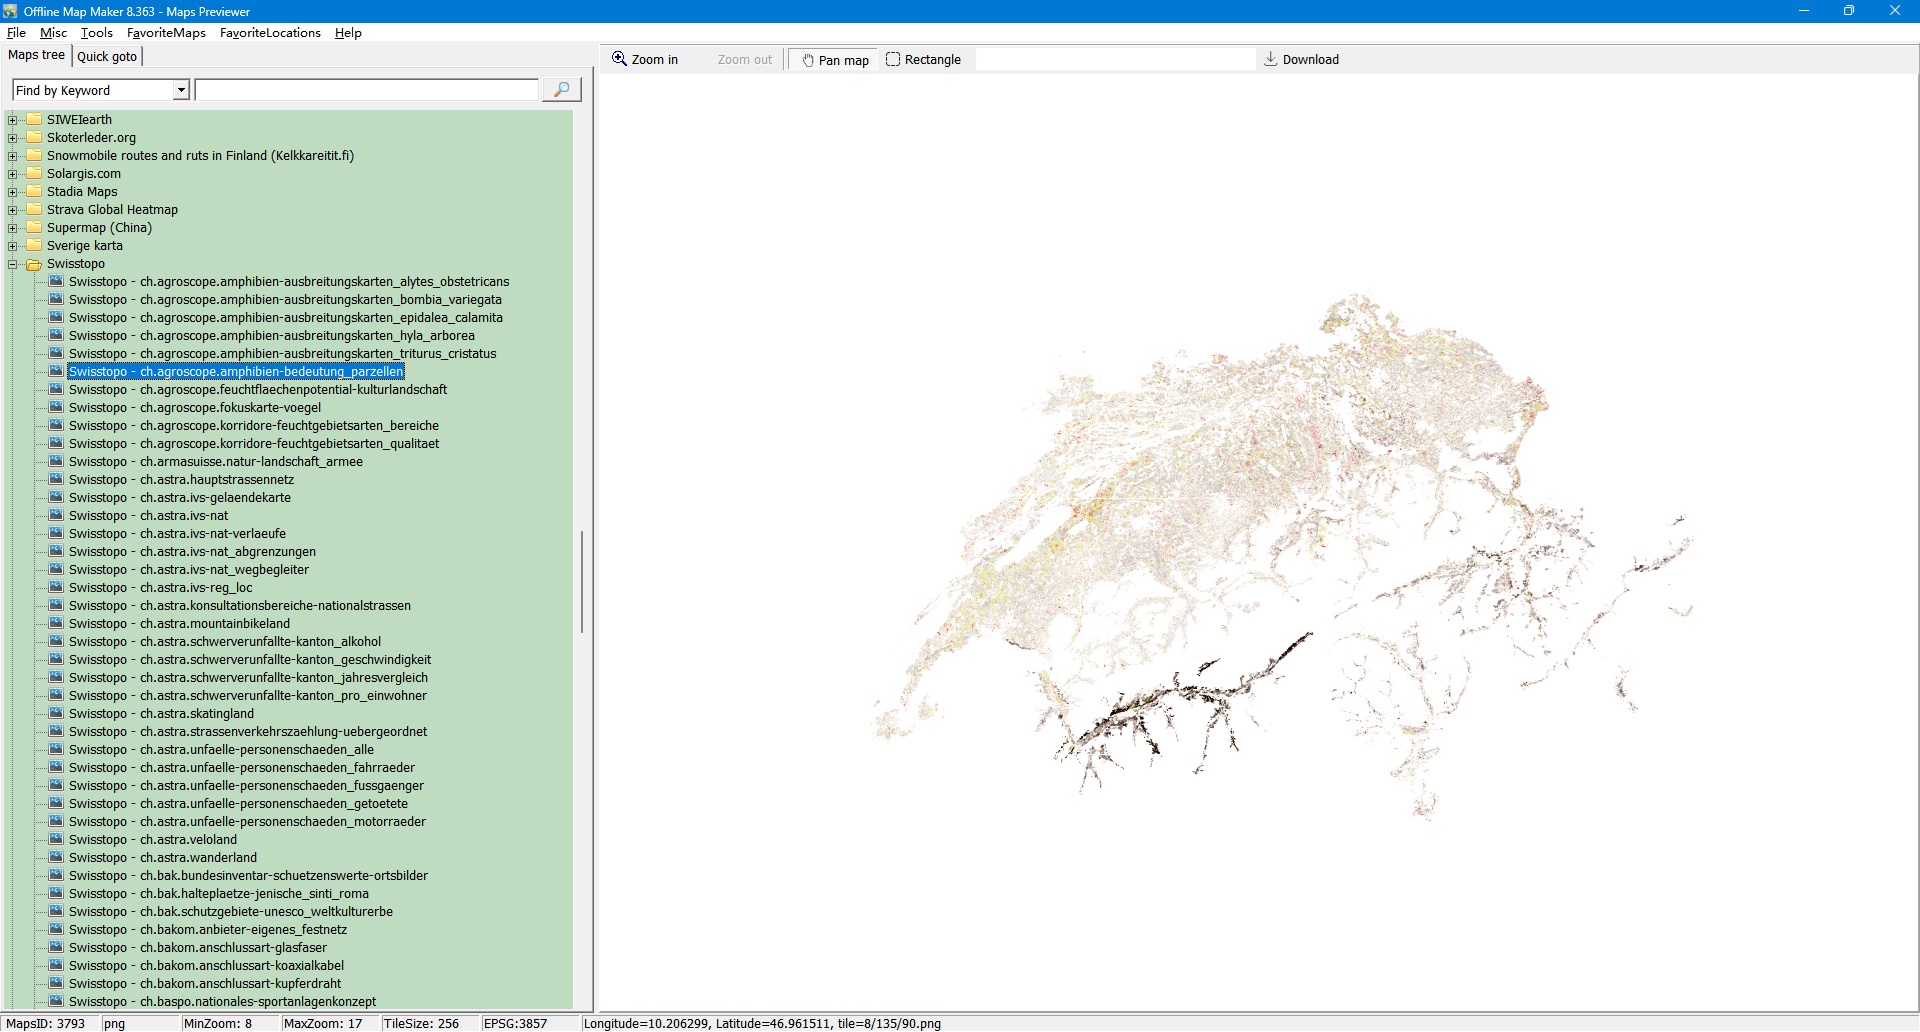
Task: Open the FavoriteMaps menu
Action: (166, 33)
